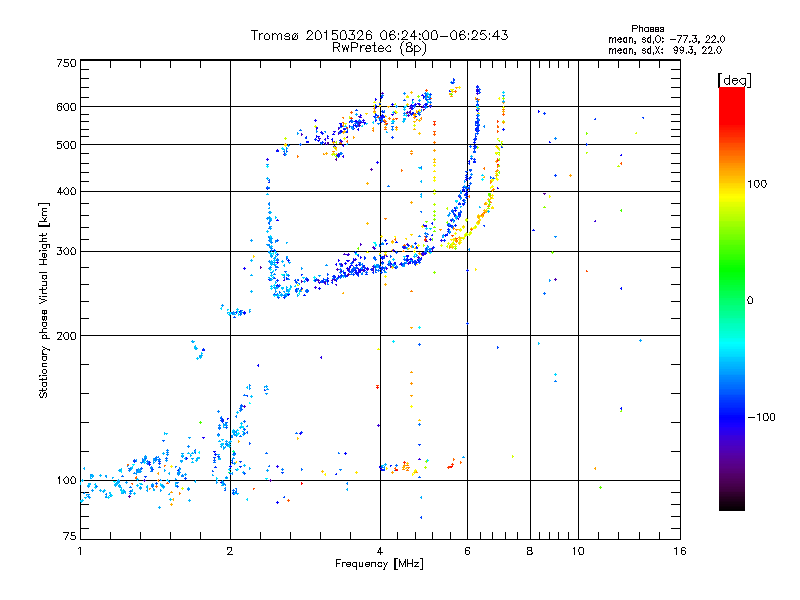Click the 'mean, sd,X: 99.3, 22.0' line
Viewport: 800px width, 600px height.
pos(665,50)
